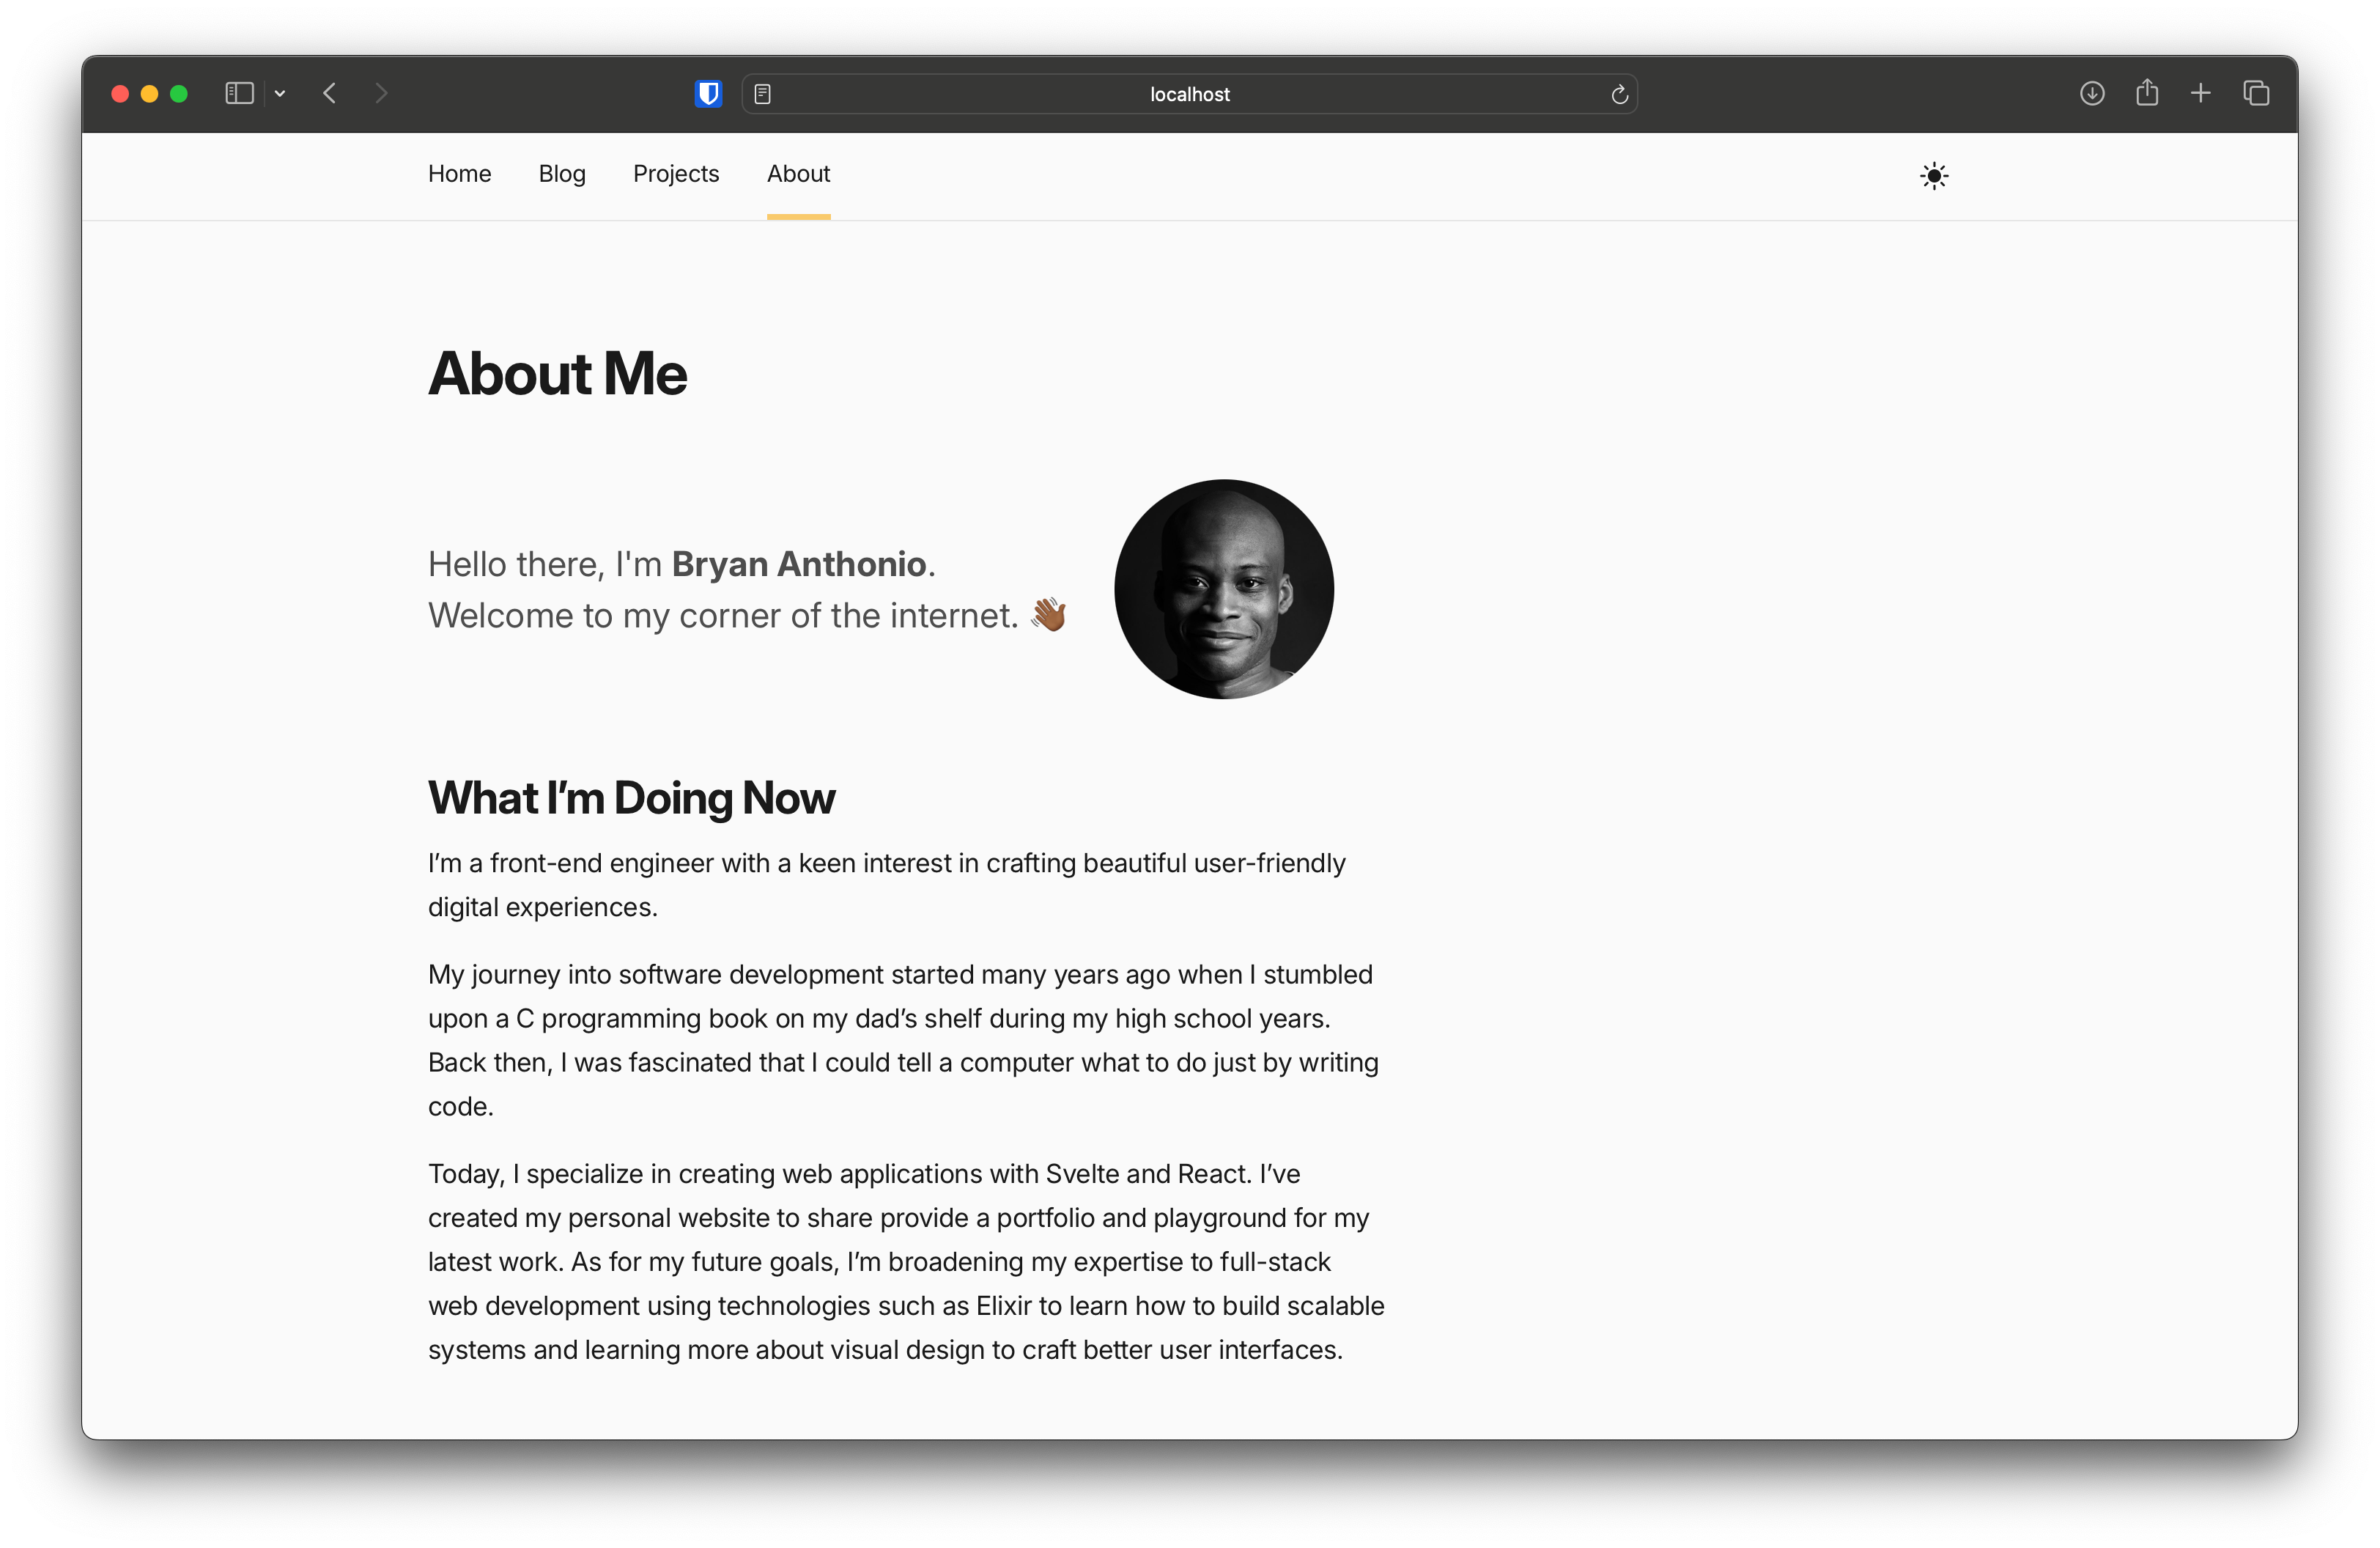Click the yellow minimize traffic light
Screen dimensions: 2380x1548
(149, 93)
